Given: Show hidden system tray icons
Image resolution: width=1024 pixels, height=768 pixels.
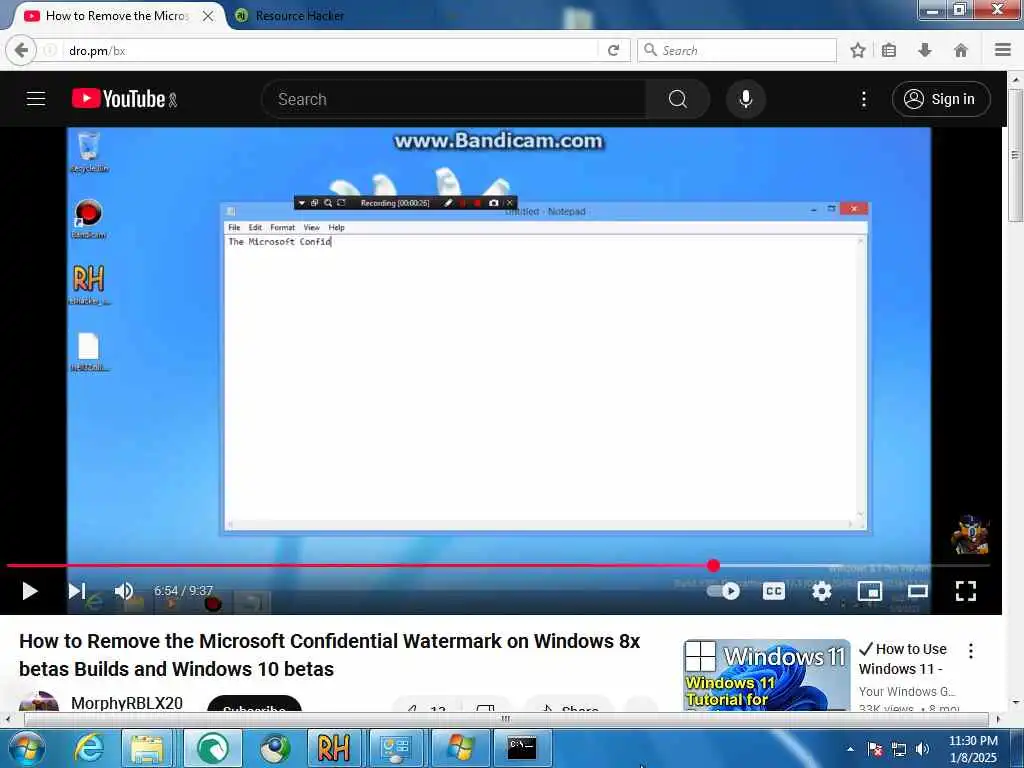Looking at the screenshot, I should tap(850, 749).
